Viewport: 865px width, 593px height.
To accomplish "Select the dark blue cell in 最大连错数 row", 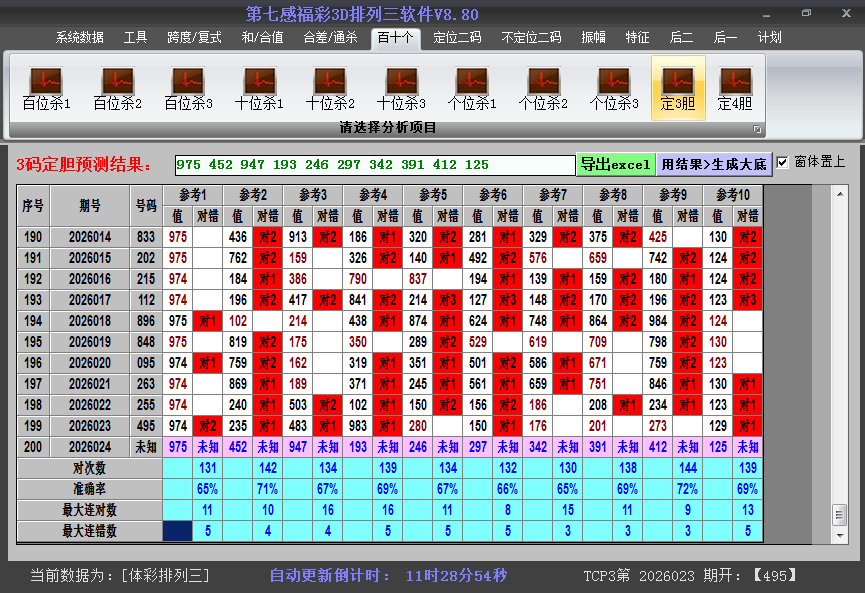I will click(x=178, y=531).
